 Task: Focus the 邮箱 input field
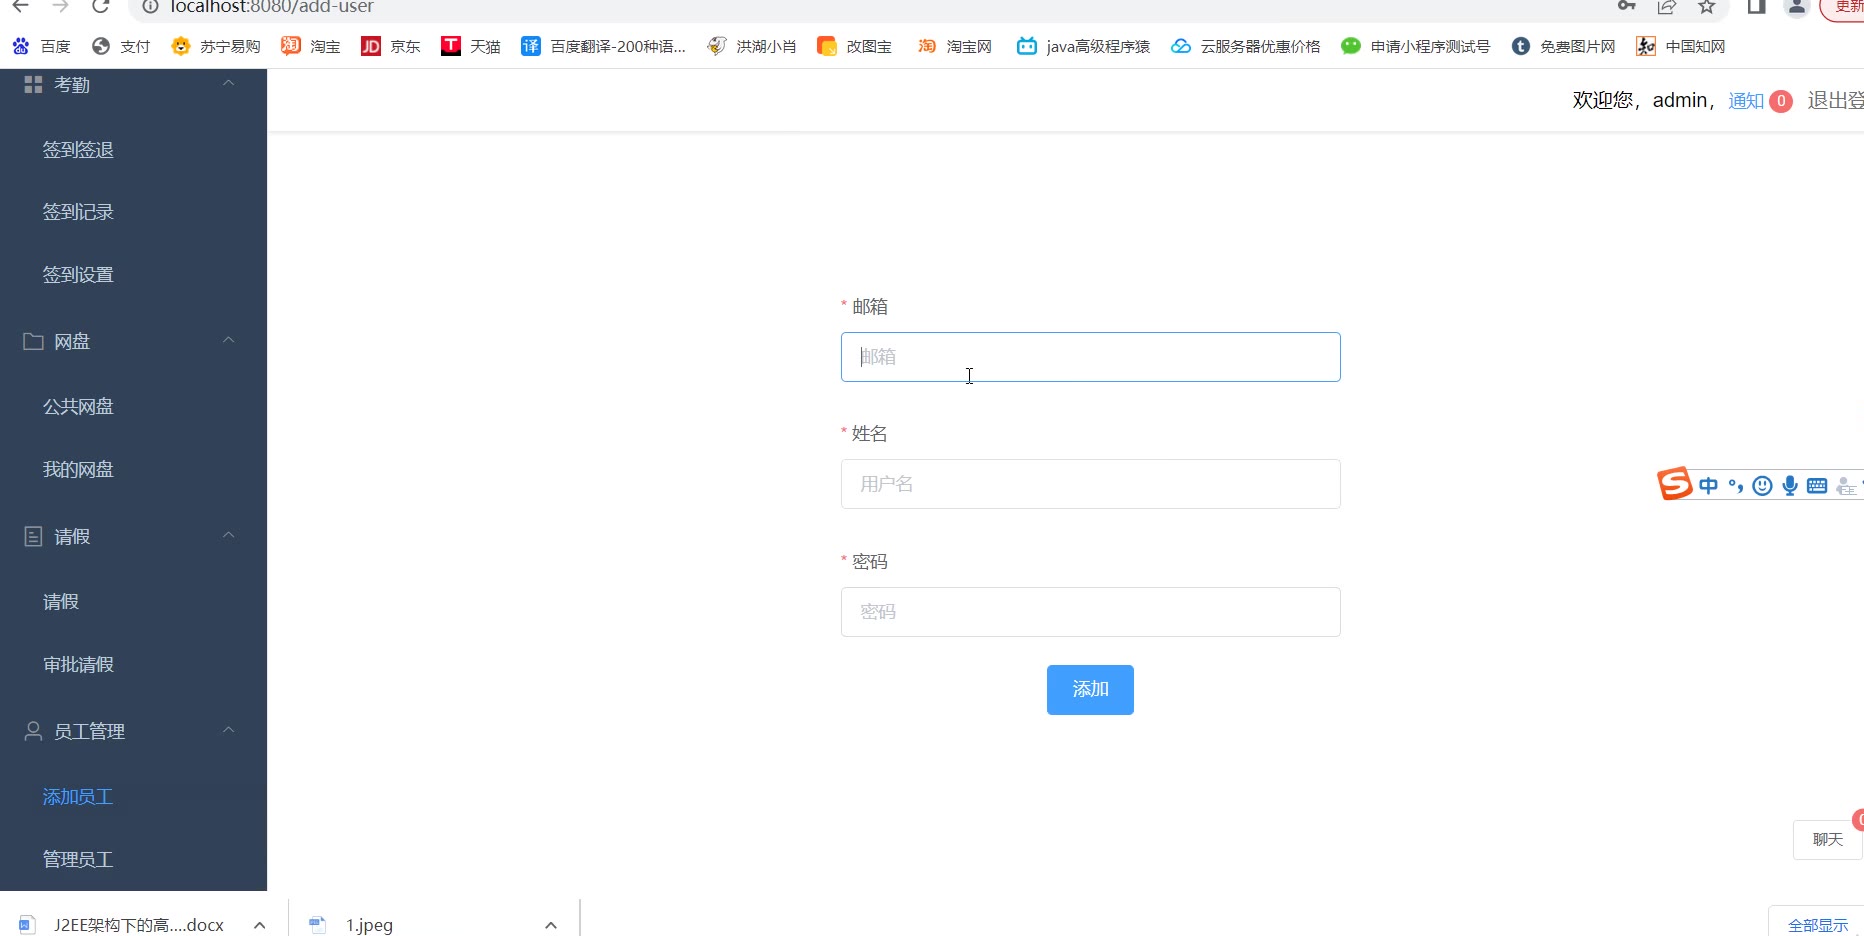coord(1090,357)
